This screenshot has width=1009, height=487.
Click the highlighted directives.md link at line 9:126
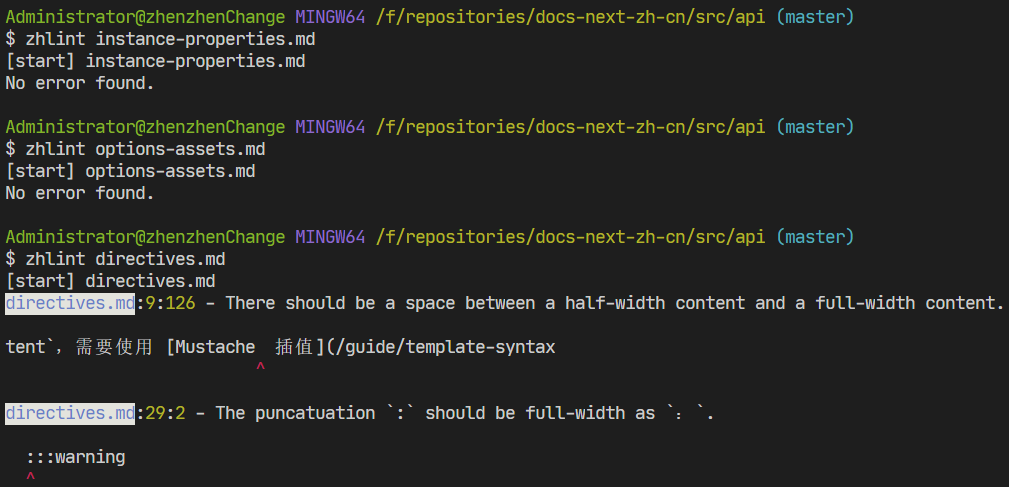pos(69,303)
